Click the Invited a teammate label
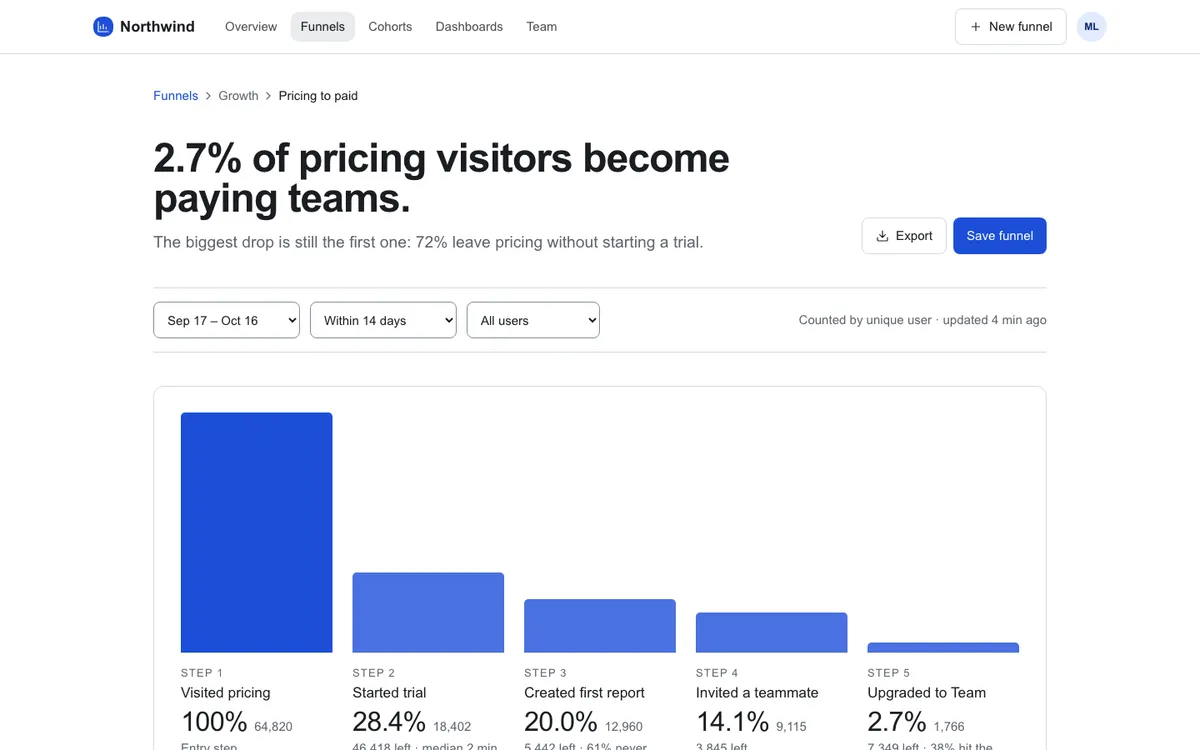 [x=757, y=693]
